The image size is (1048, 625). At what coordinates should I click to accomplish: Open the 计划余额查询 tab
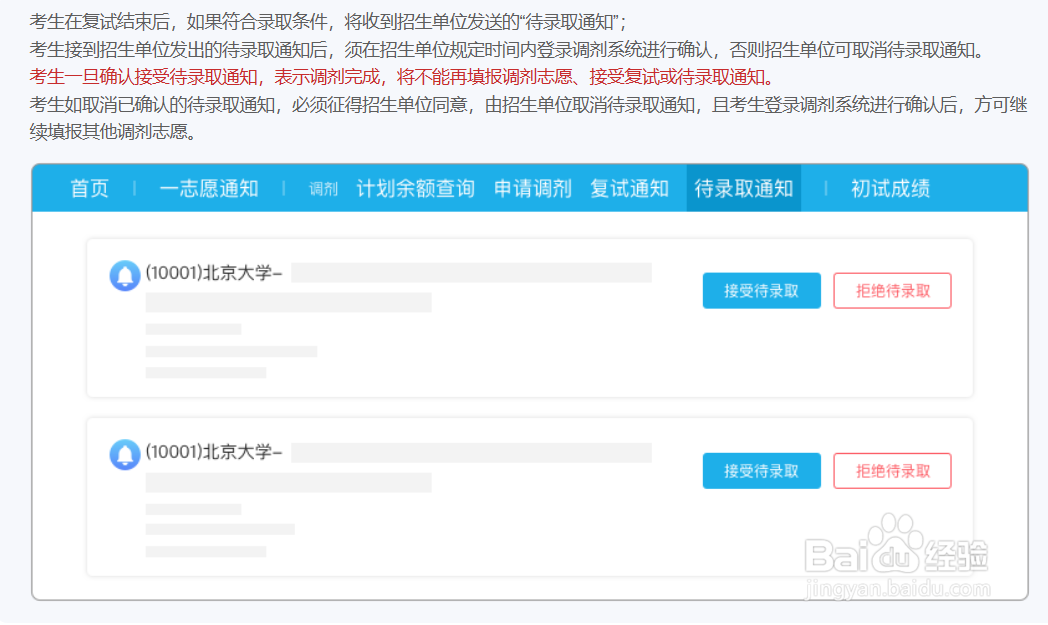point(416,188)
